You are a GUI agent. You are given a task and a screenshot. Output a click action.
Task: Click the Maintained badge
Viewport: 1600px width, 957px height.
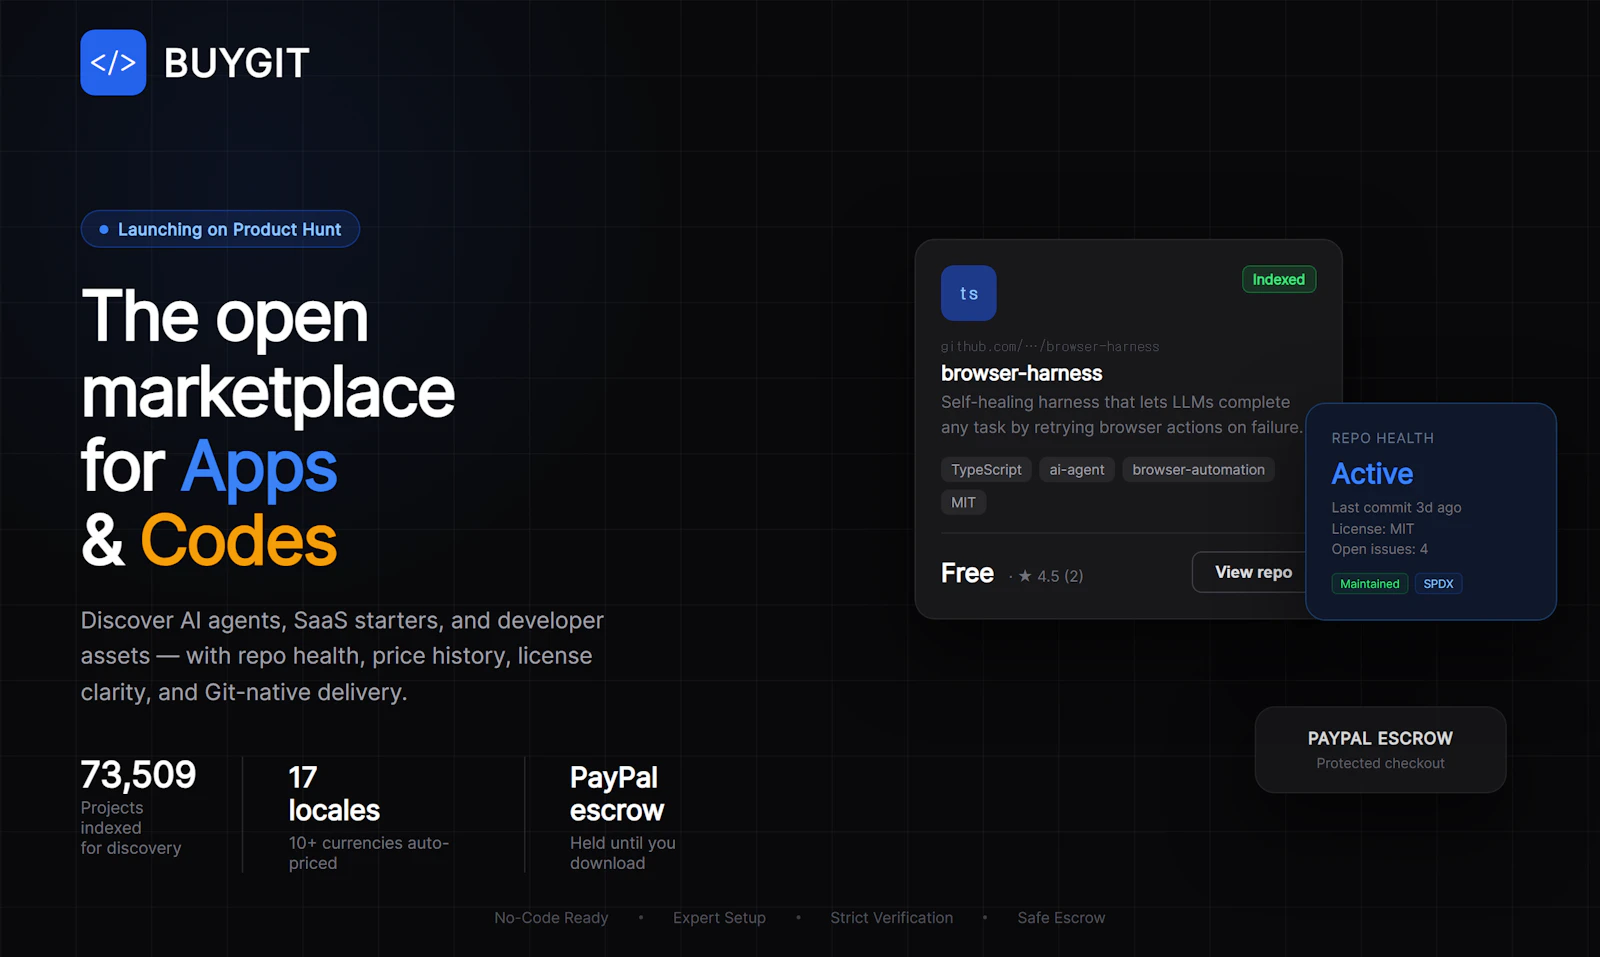click(1369, 584)
